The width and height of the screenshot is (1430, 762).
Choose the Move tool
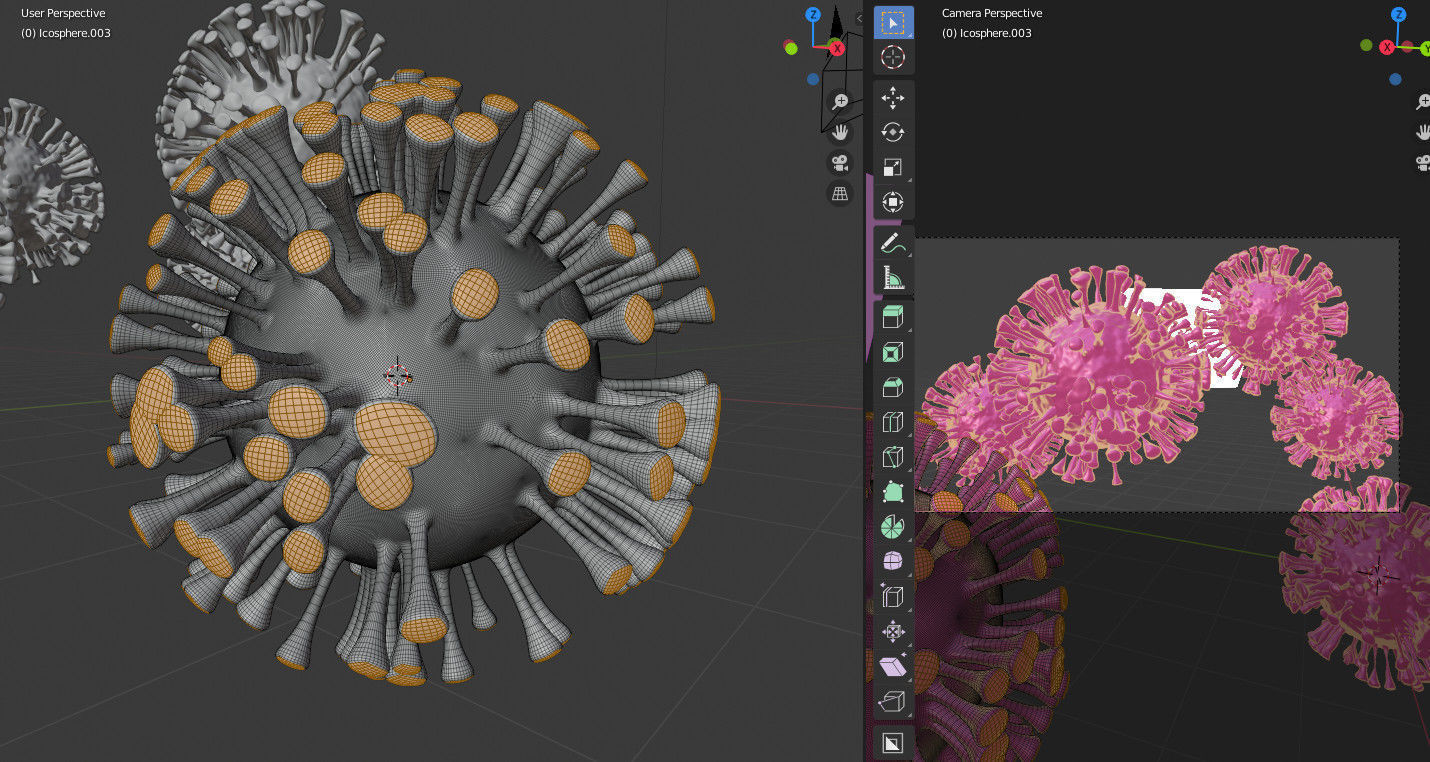(x=893, y=98)
